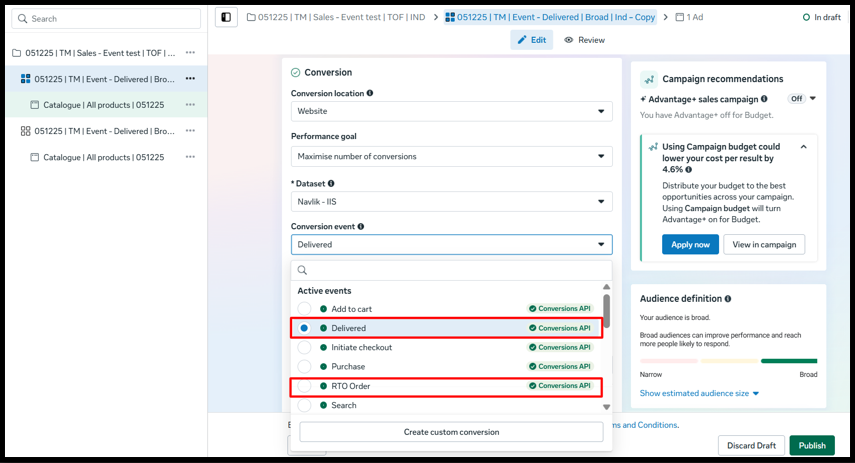The height and width of the screenshot is (463, 855).
Task: Click the Advantage+ sales campaign info icon
Action: (x=764, y=99)
